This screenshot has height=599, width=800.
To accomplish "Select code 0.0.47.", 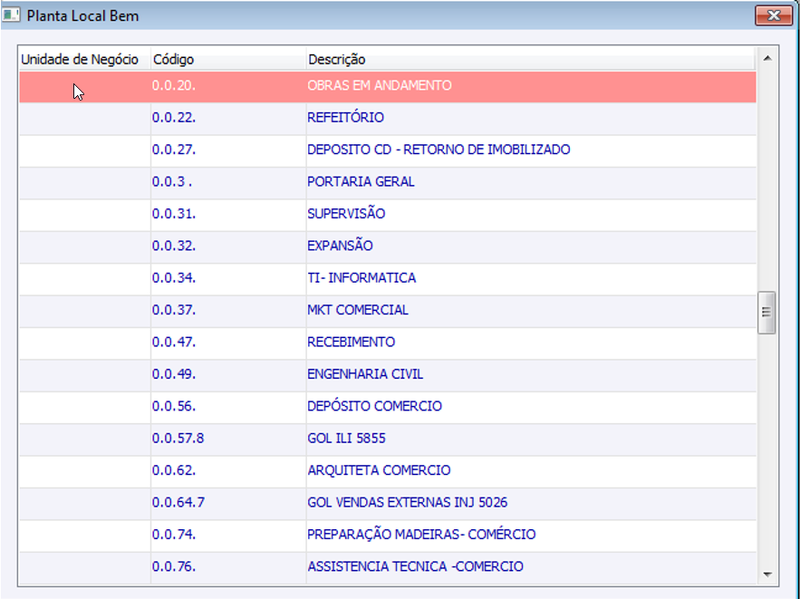I will point(173,342).
